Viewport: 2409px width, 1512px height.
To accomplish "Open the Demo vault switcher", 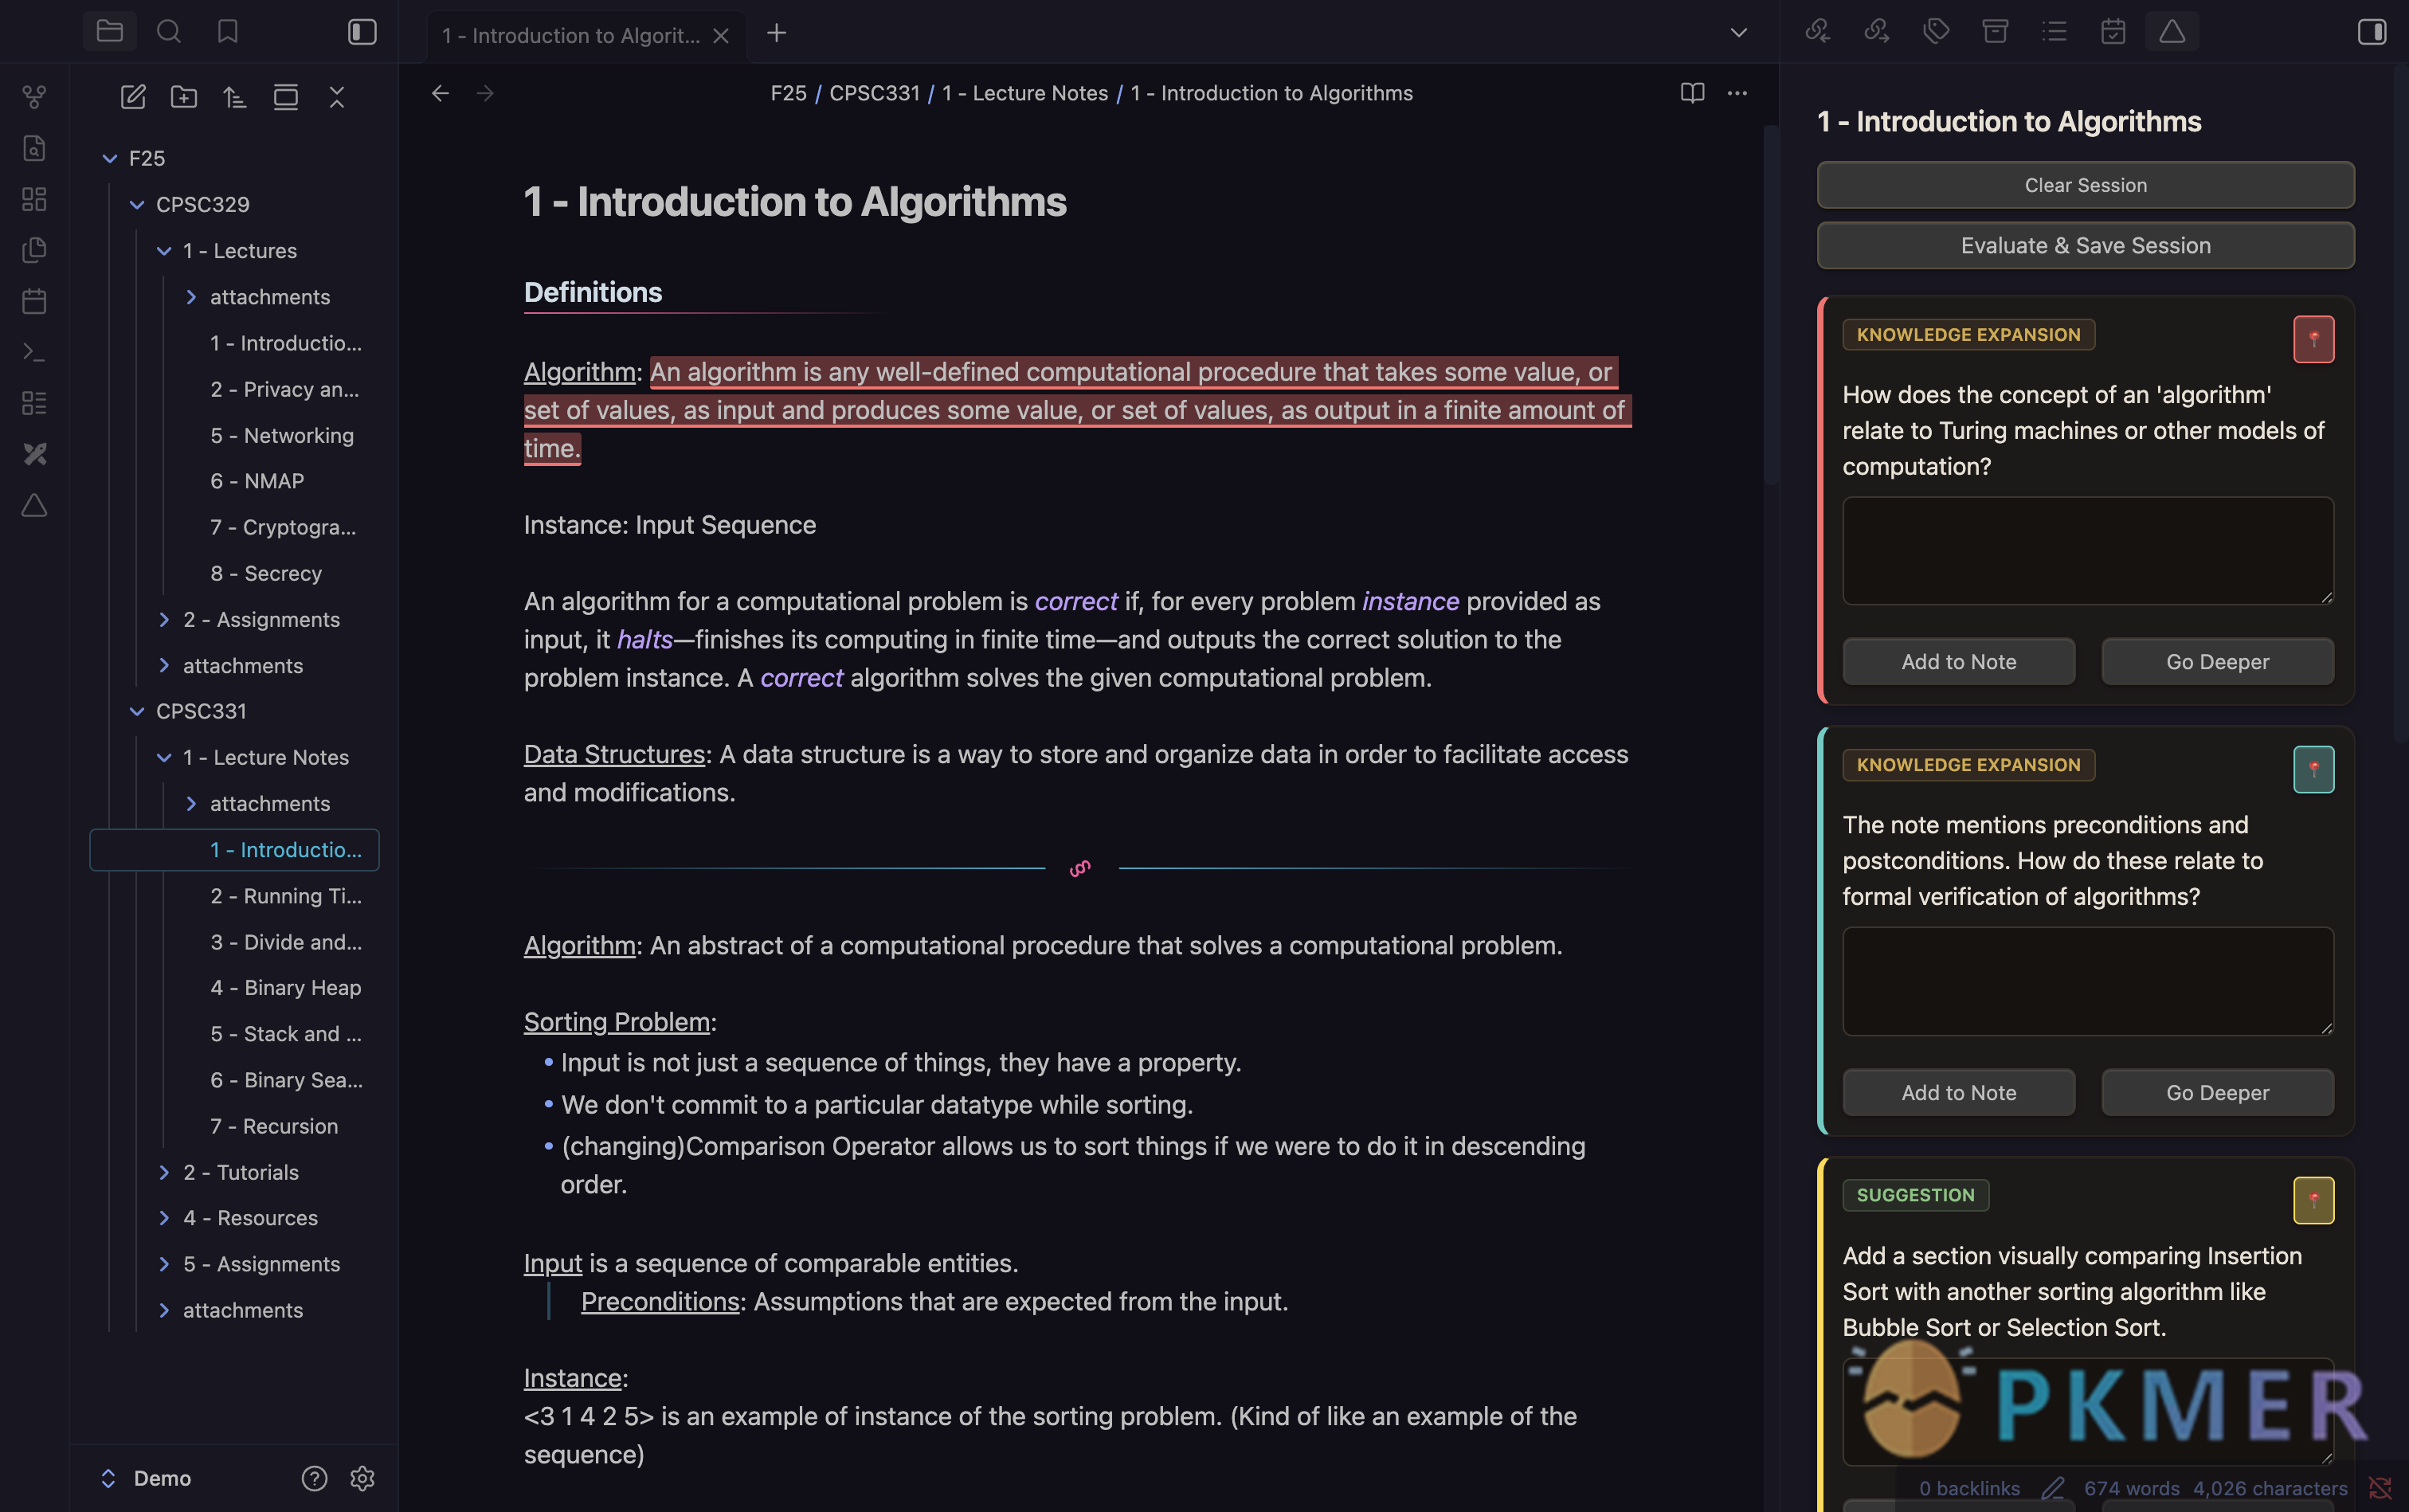I will click(146, 1478).
